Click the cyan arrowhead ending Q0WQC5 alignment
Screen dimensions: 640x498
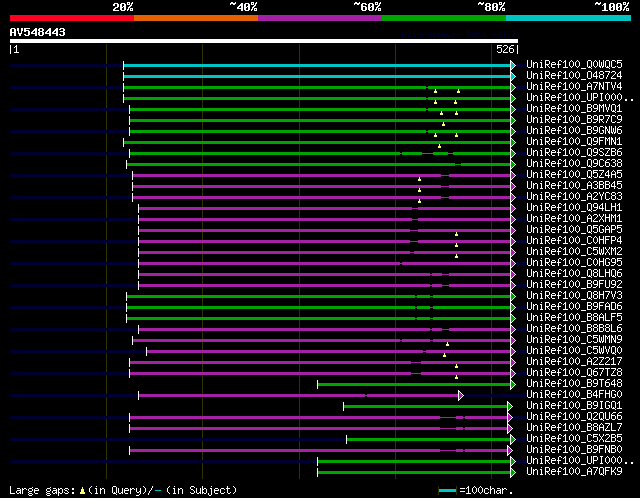click(513, 65)
